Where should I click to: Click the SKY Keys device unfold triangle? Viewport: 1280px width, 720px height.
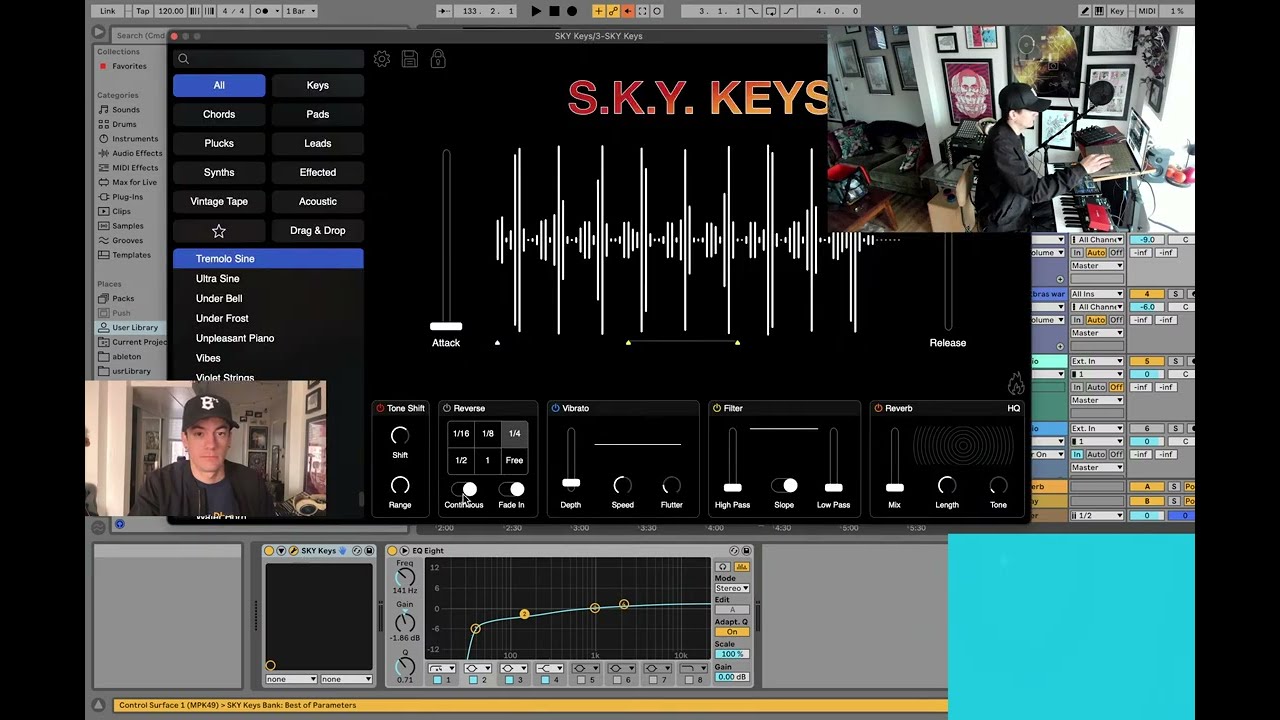tap(281, 551)
